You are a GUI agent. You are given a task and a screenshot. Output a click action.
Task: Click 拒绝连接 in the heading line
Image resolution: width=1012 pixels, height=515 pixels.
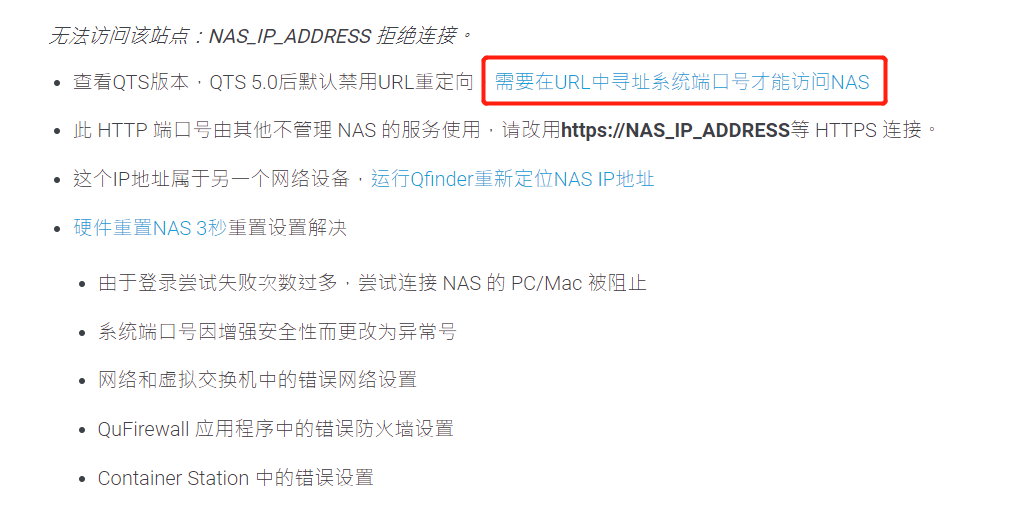pos(417,35)
